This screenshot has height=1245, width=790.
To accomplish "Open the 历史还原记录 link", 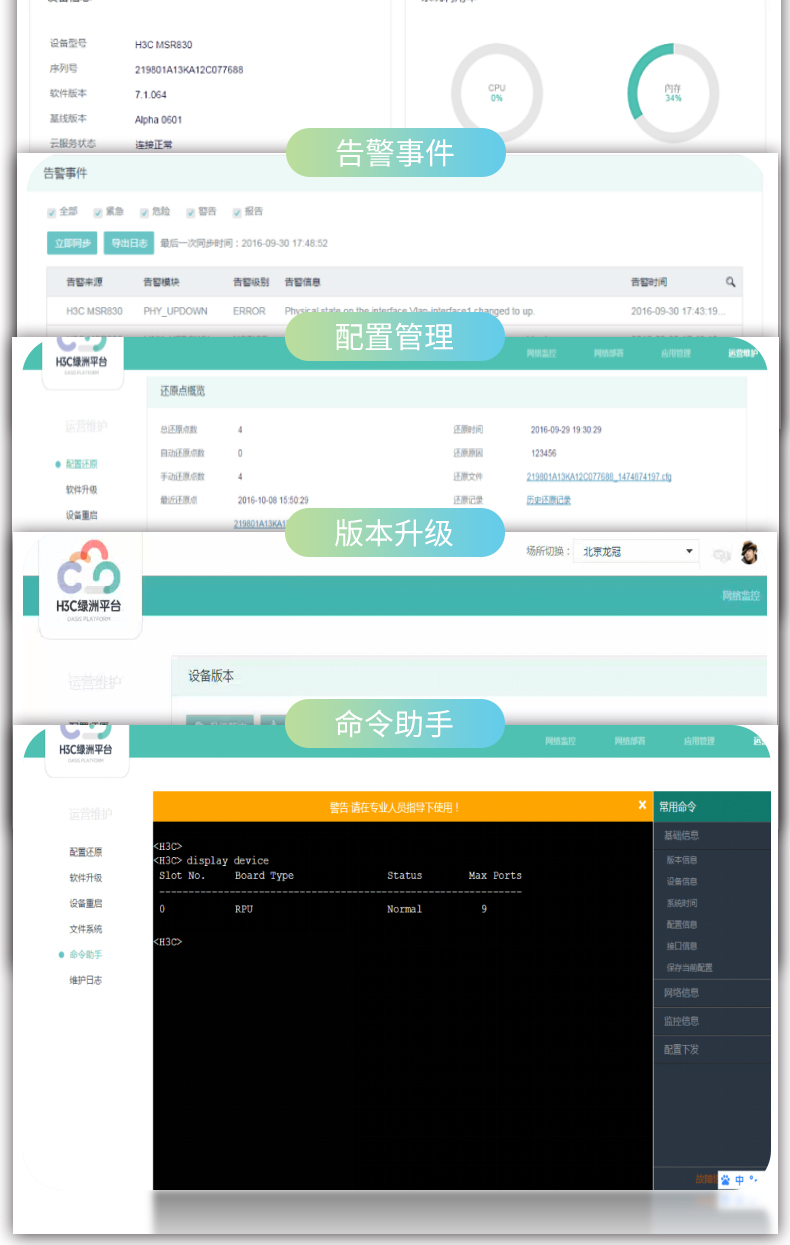I will tap(549, 500).
